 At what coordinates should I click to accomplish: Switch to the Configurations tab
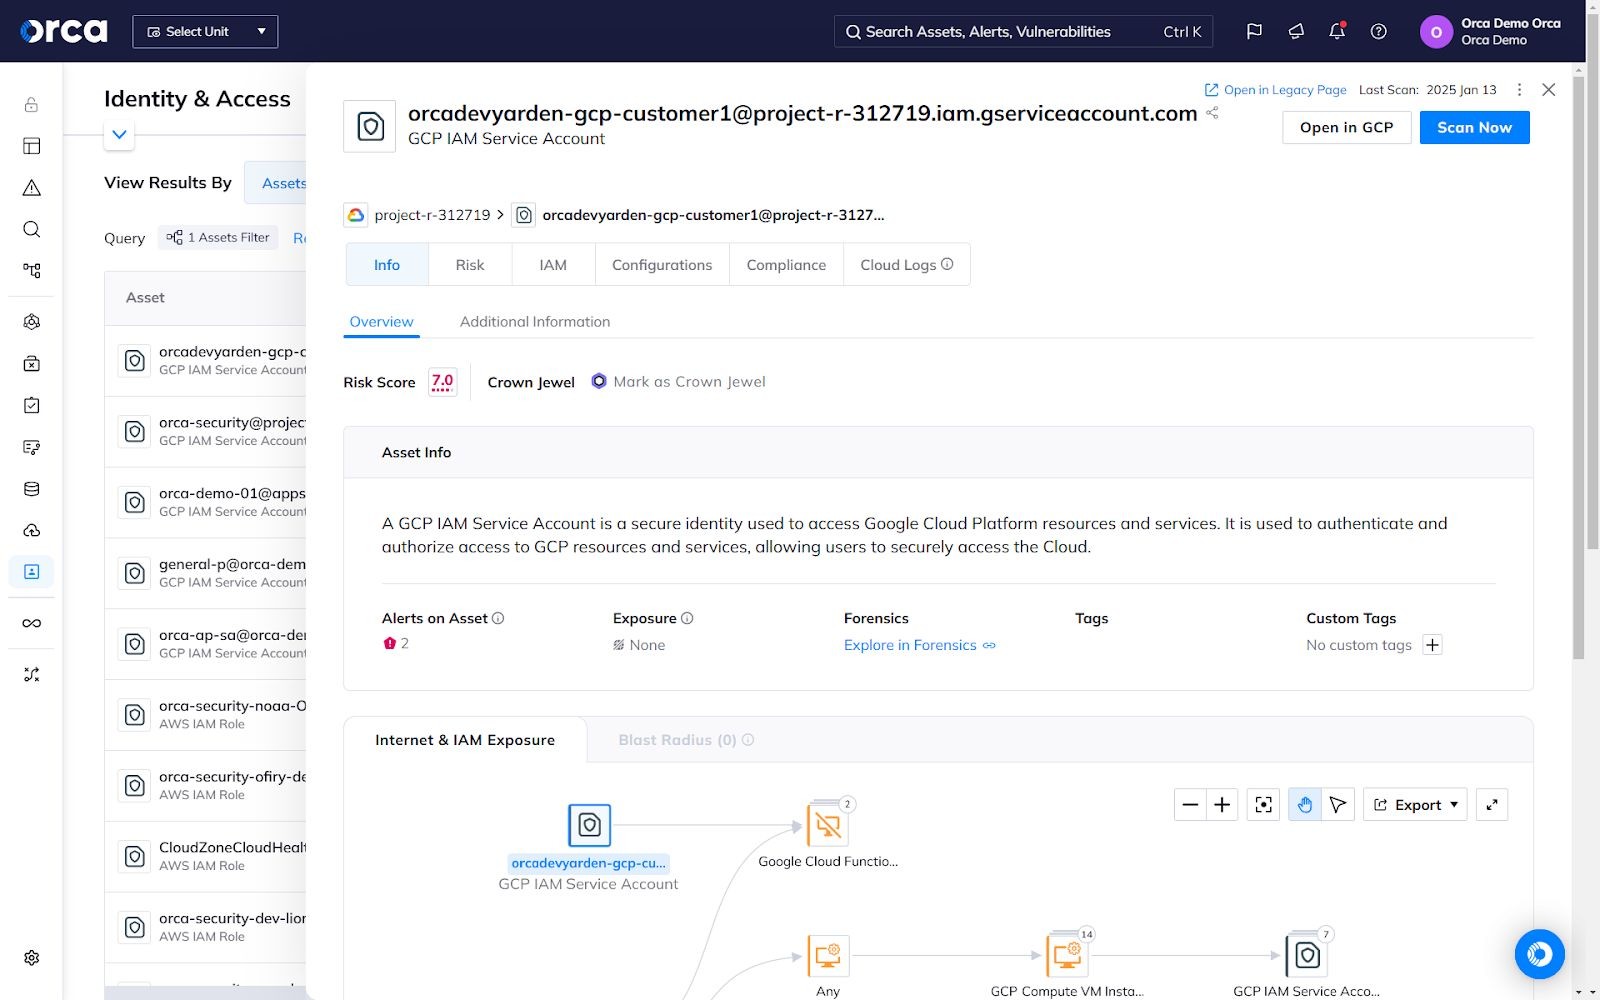pyautogui.click(x=662, y=265)
